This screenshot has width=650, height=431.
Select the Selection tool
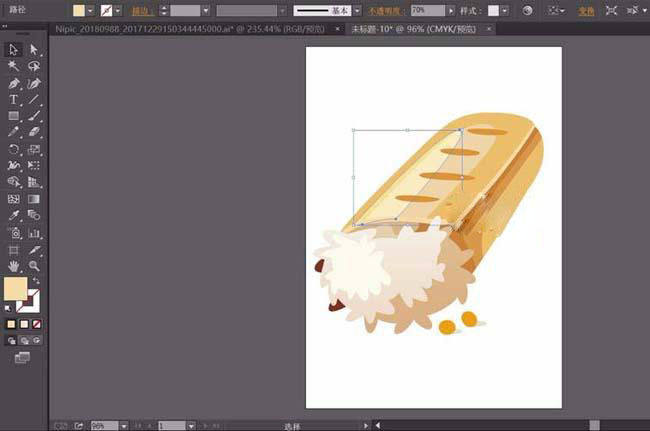13,50
